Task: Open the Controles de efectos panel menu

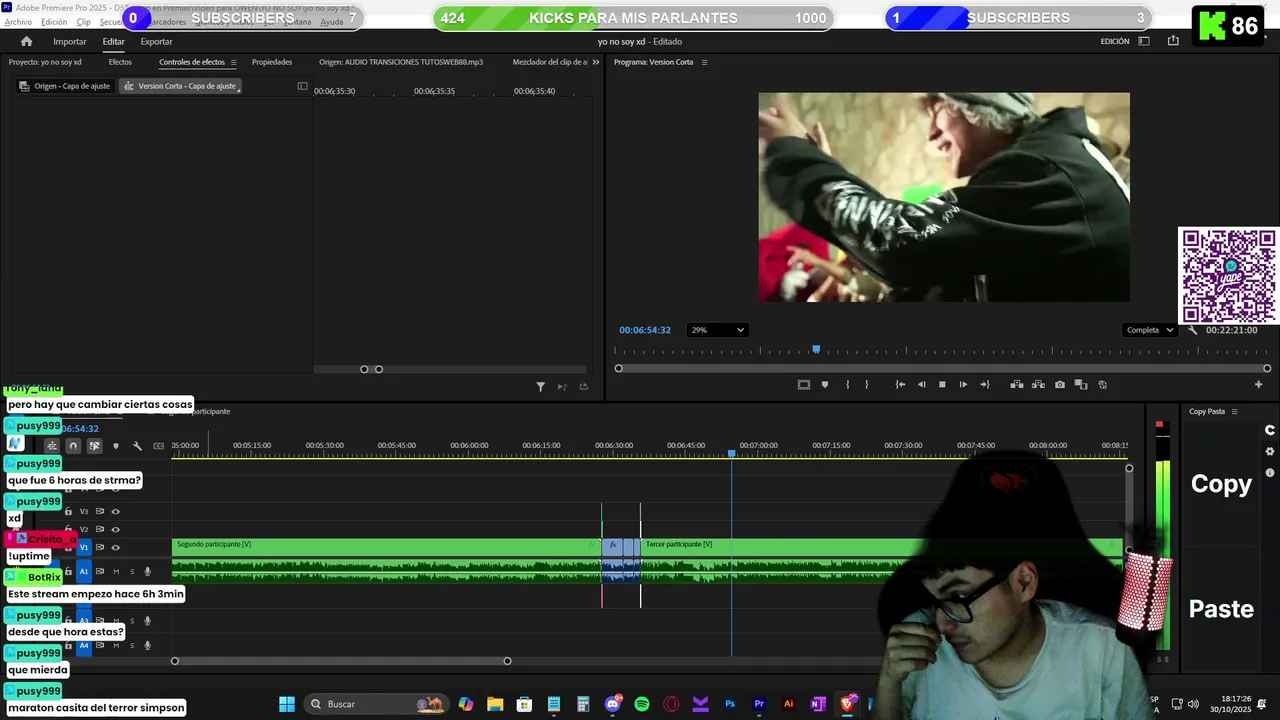Action: [233, 62]
